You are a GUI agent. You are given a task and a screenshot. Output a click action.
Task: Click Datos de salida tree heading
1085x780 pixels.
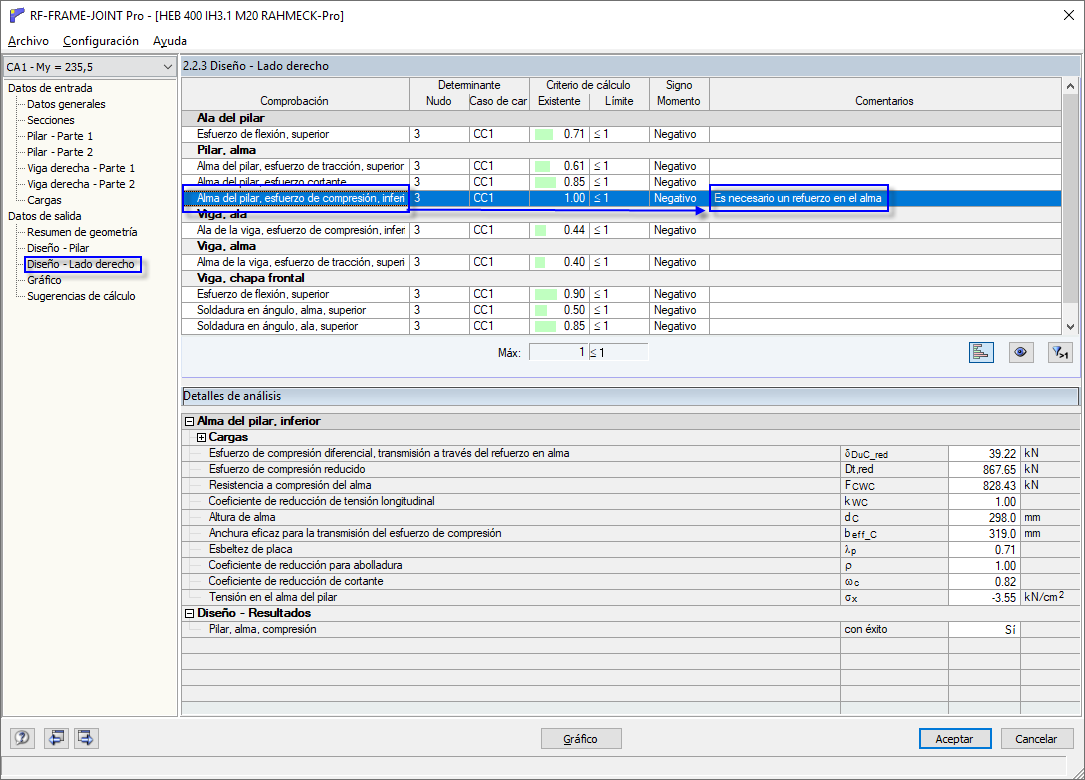click(44, 216)
